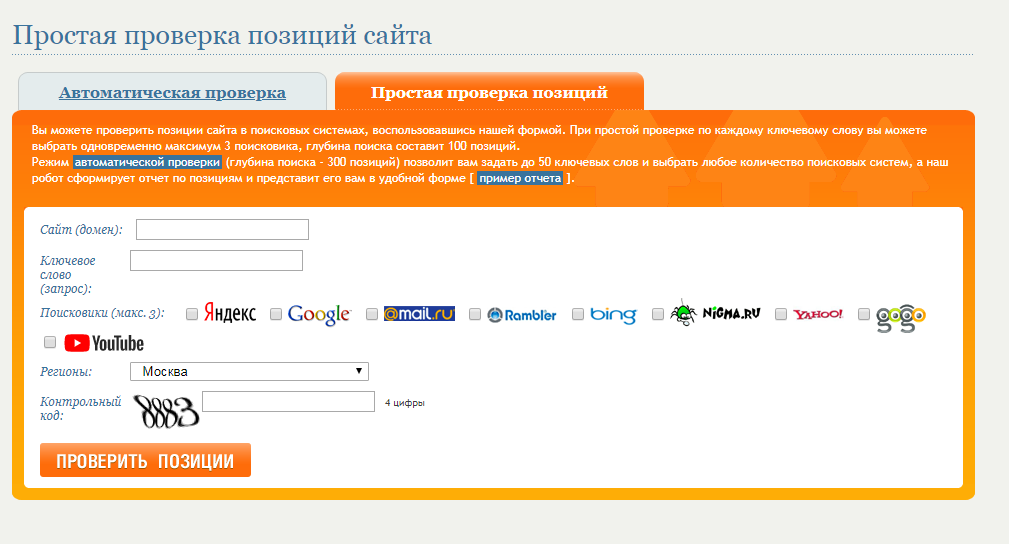Click the Yahoo! logo
This screenshot has width=1009, height=544.
tap(818, 314)
